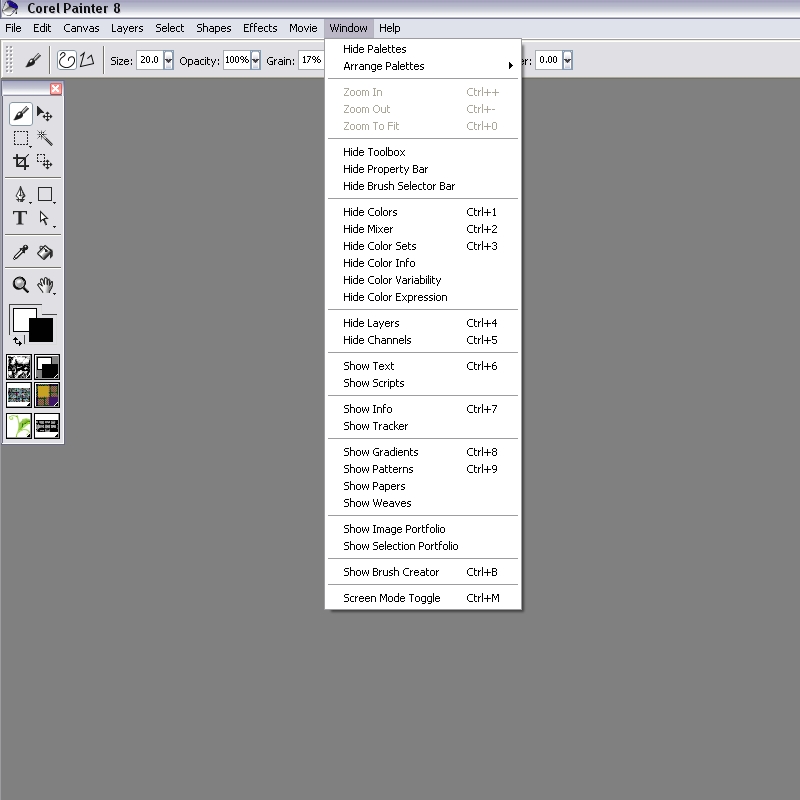Image resolution: width=800 pixels, height=800 pixels.
Task: Open the Weave selector in toolbox
Action: click(47, 395)
